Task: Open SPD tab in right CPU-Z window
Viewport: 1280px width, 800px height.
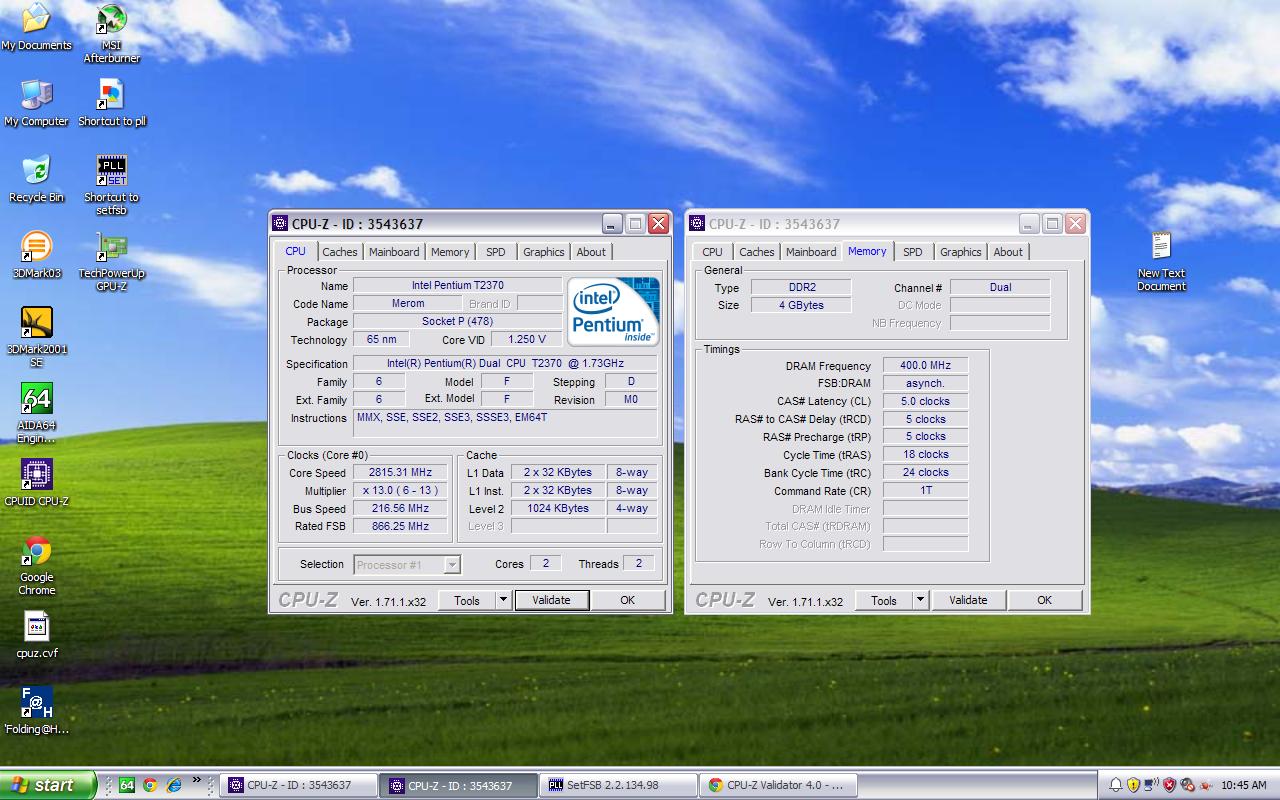Action: [913, 252]
